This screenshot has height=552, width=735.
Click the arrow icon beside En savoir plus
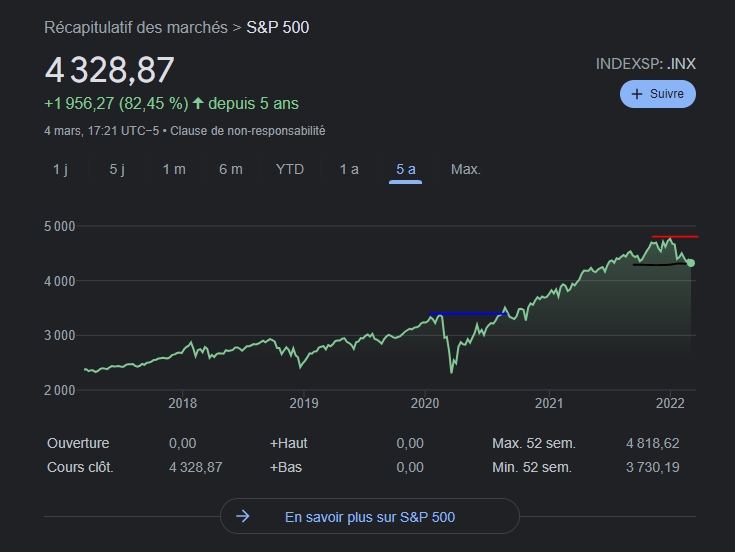(243, 517)
